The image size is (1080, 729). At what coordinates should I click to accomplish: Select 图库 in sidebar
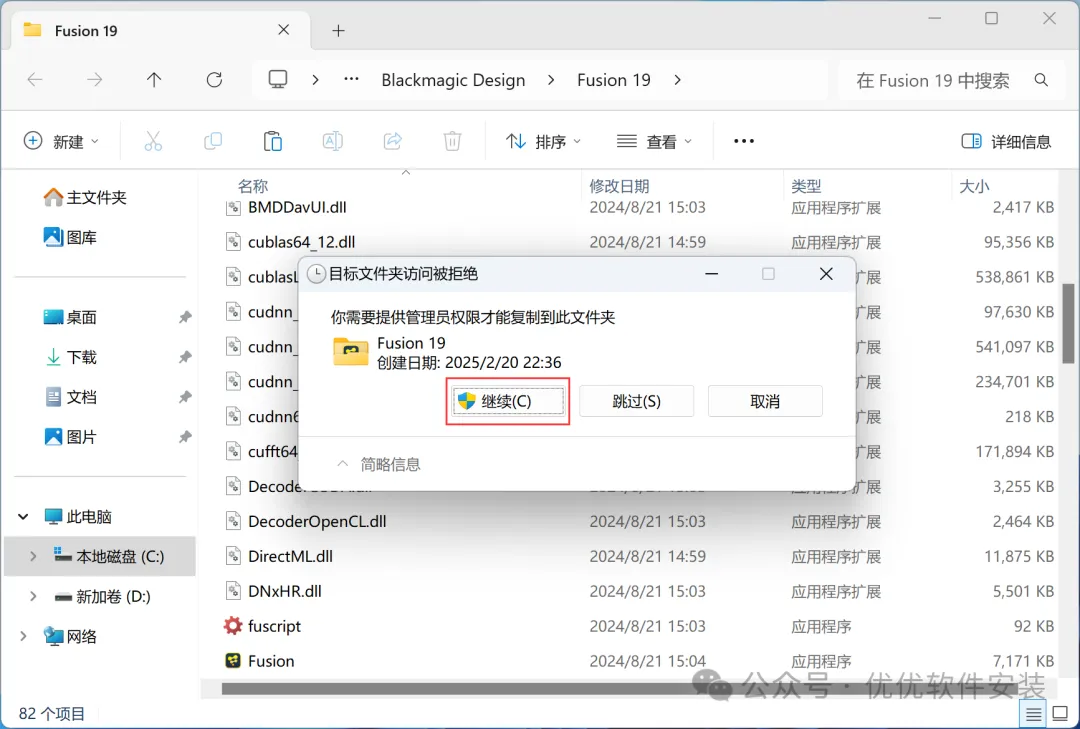[x=70, y=238]
